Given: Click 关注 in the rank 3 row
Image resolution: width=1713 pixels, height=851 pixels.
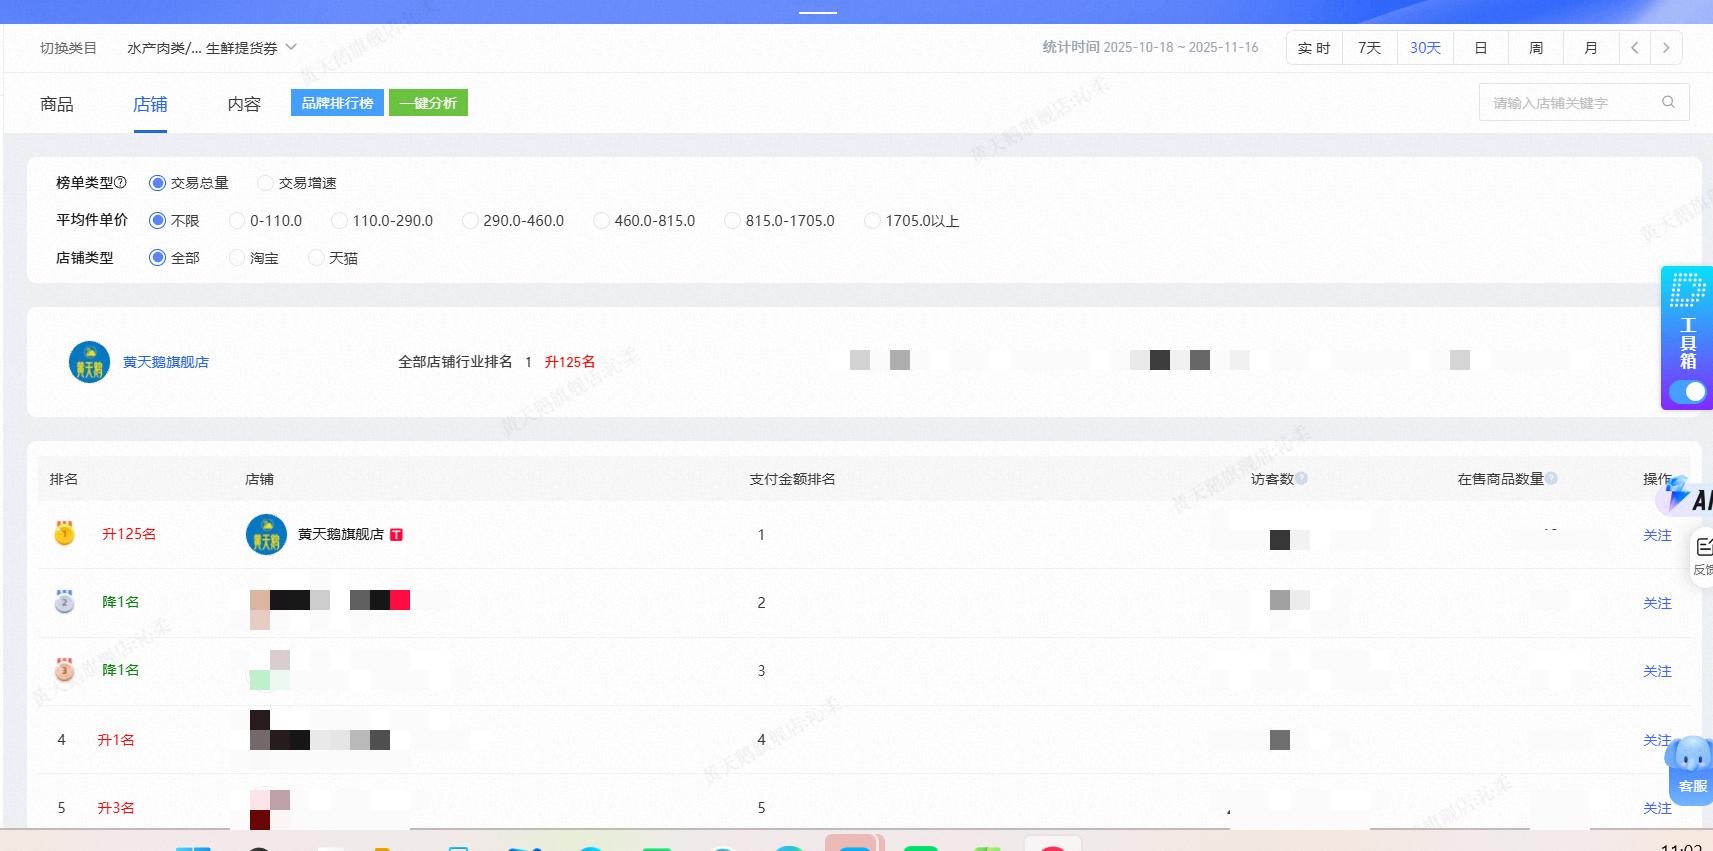Looking at the screenshot, I should pyautogui.click(x=1657, y=671).
